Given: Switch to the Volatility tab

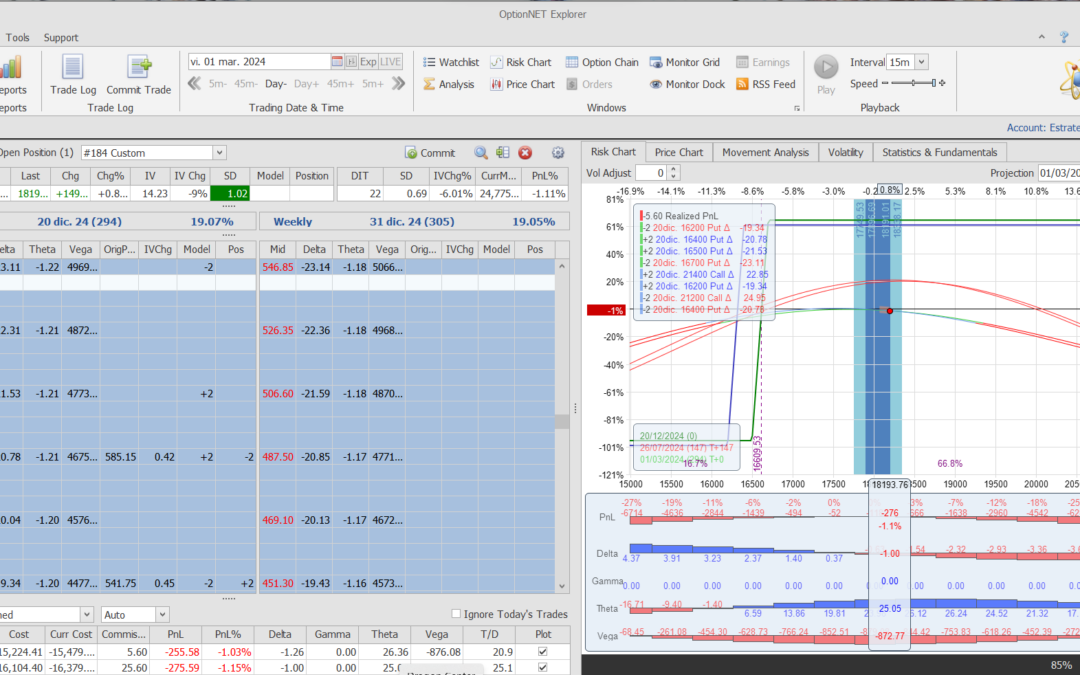Looking at the screenshot, I should pyautogui.click(x=845, y=152).
